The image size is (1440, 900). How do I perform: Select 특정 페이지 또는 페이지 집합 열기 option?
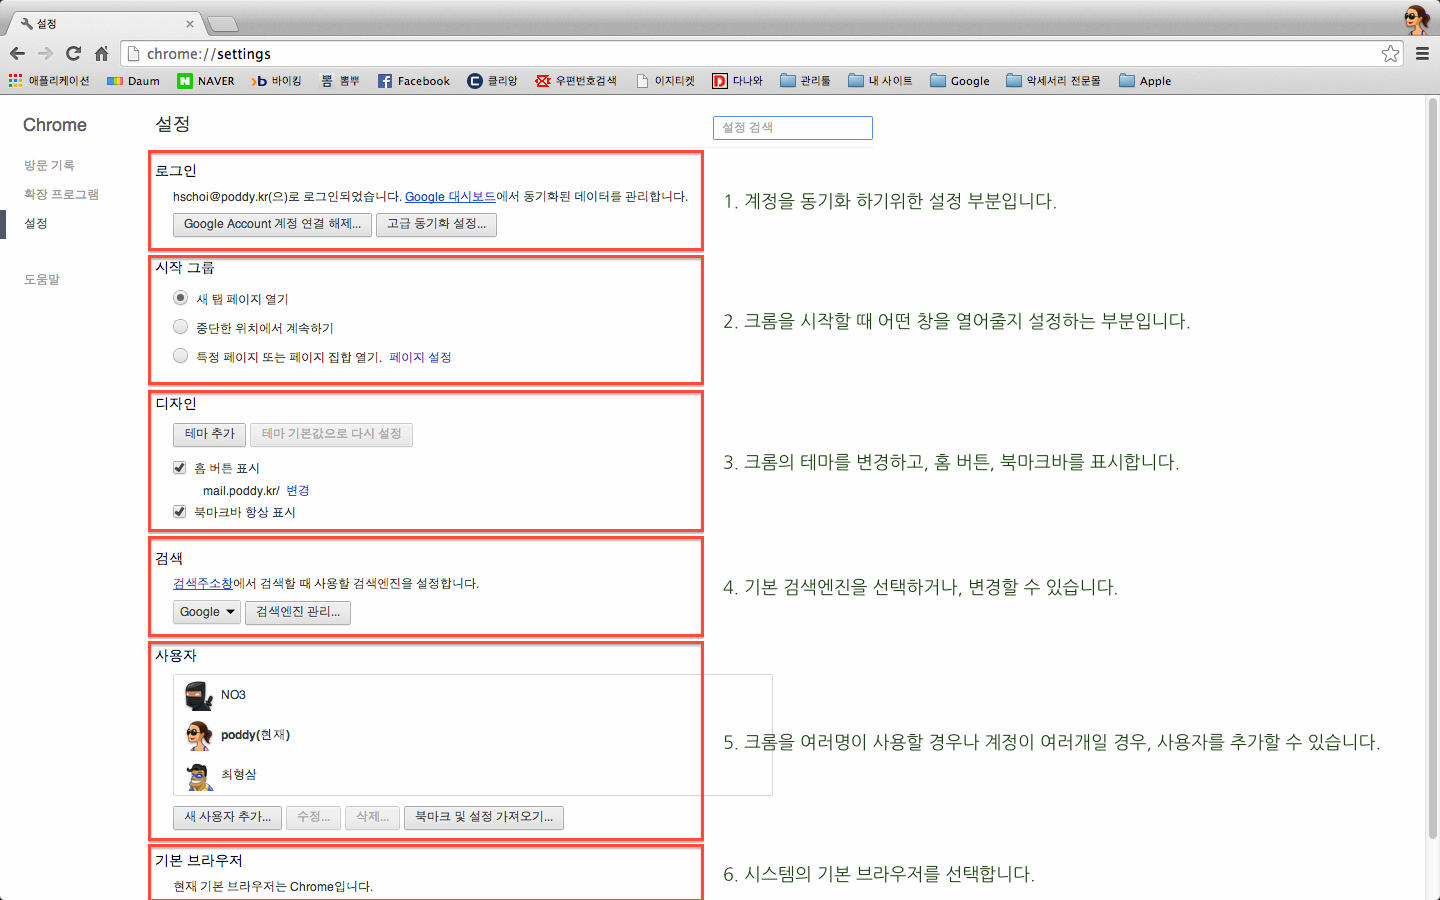pos(180,356)
